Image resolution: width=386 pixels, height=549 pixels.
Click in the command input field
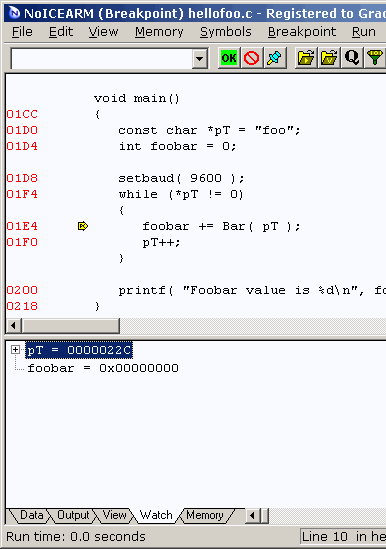(102, 58)
